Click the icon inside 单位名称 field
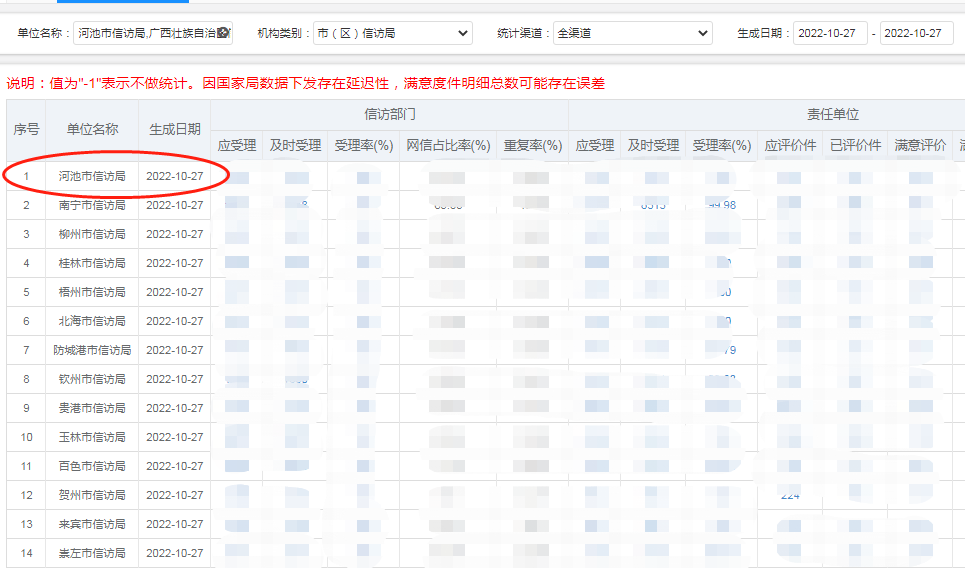 pos(224,33)
